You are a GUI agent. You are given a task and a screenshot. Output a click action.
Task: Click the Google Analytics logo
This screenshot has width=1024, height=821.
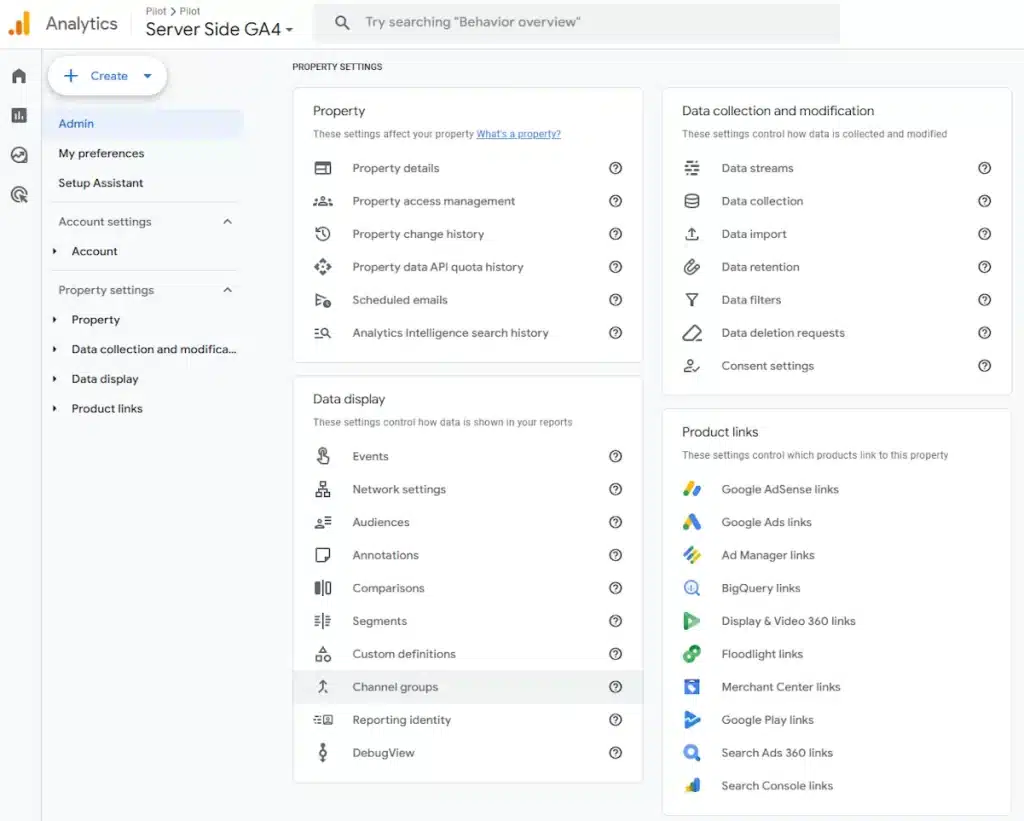(x=20, y=24)
